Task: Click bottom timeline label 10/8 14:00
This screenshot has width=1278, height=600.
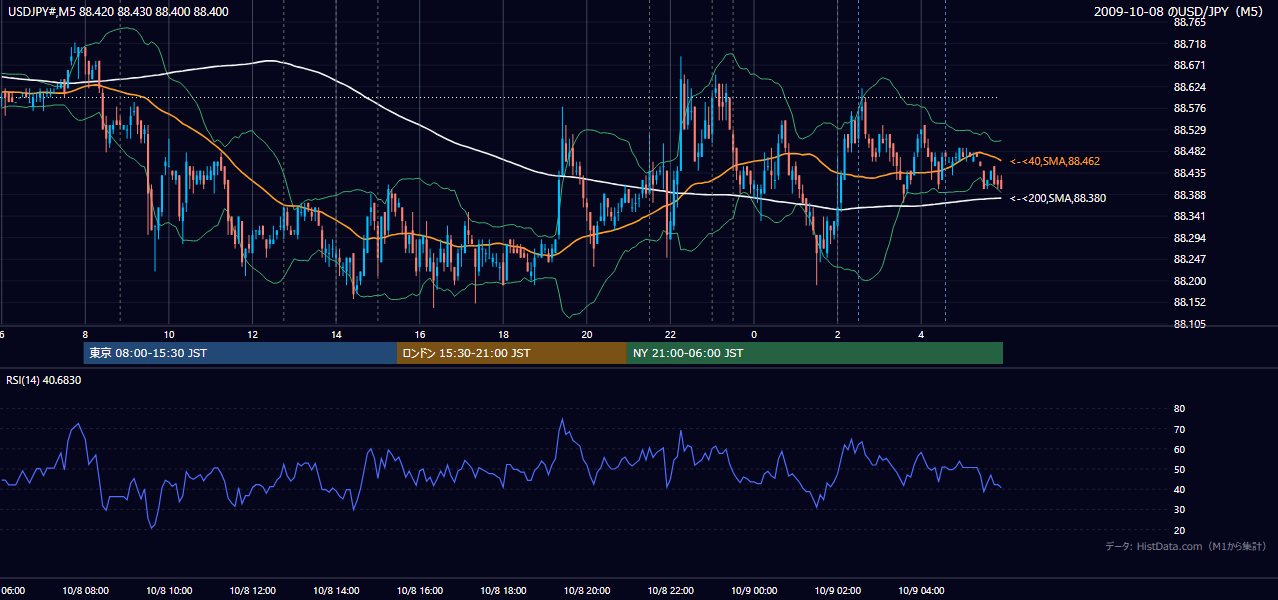Action: pyautogui.click(x=336, y=591)
